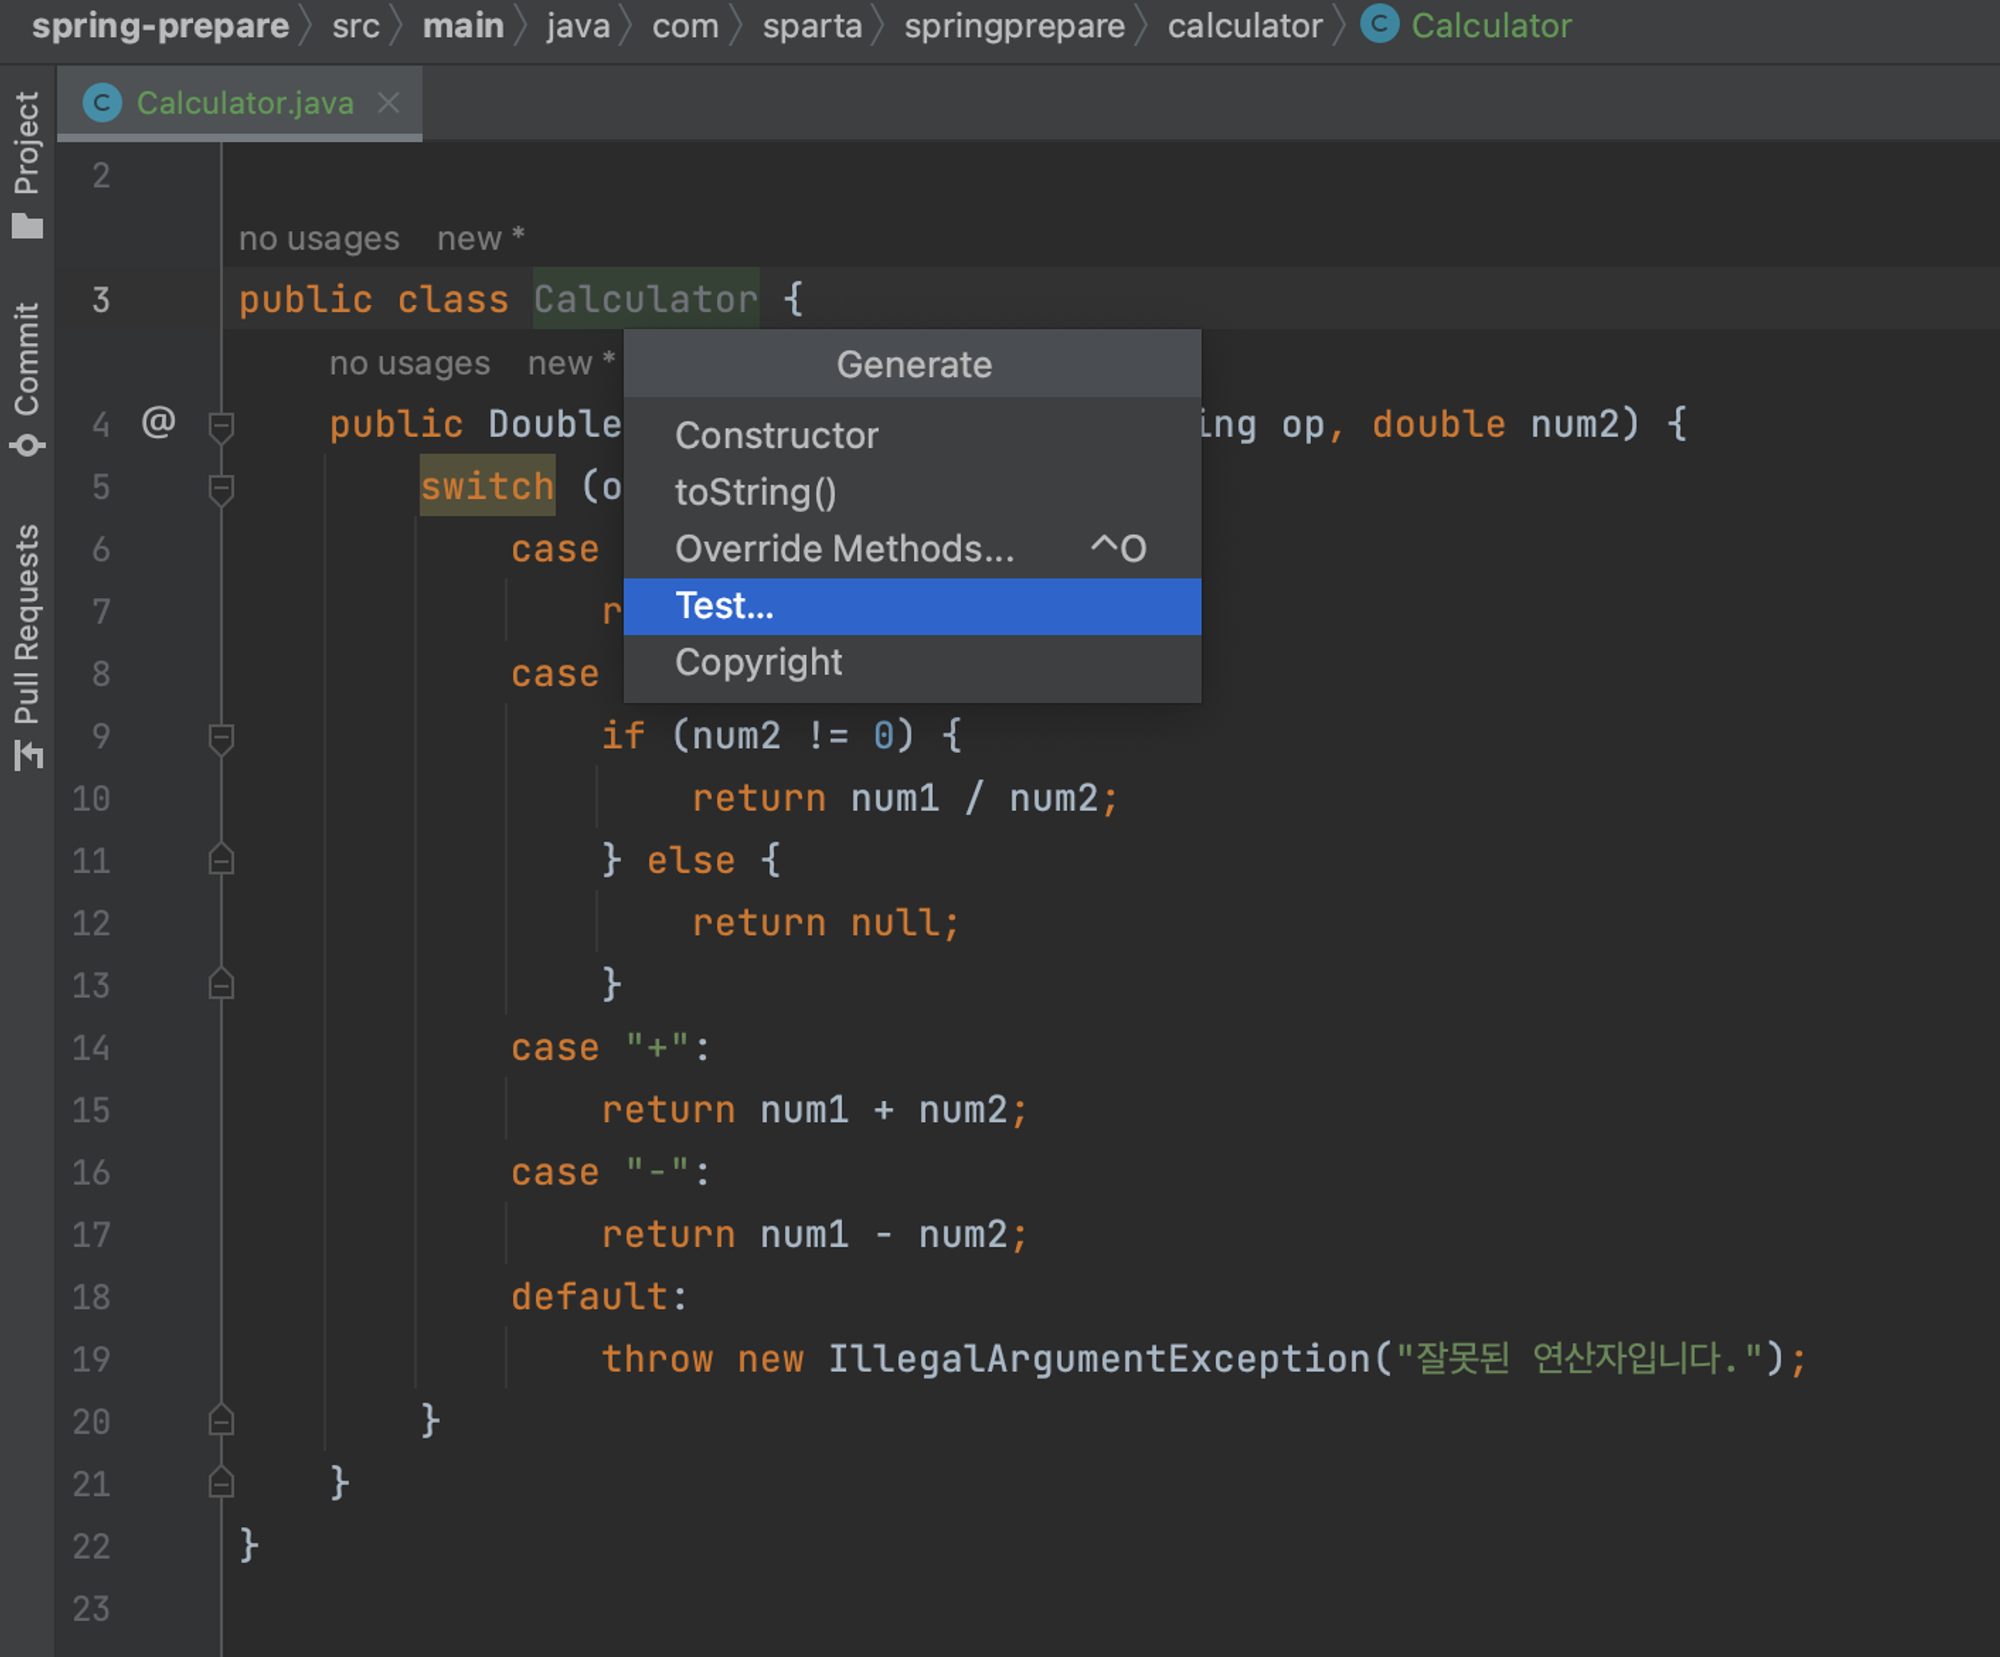Close the Calculator.java editor tab

point(389,103)
